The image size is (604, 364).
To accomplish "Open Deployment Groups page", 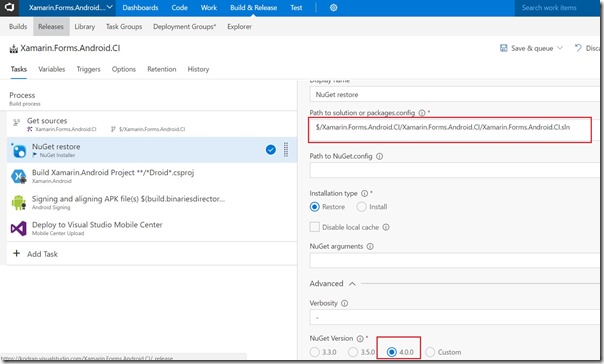I will pyautogui.click(x=185, y=27).
